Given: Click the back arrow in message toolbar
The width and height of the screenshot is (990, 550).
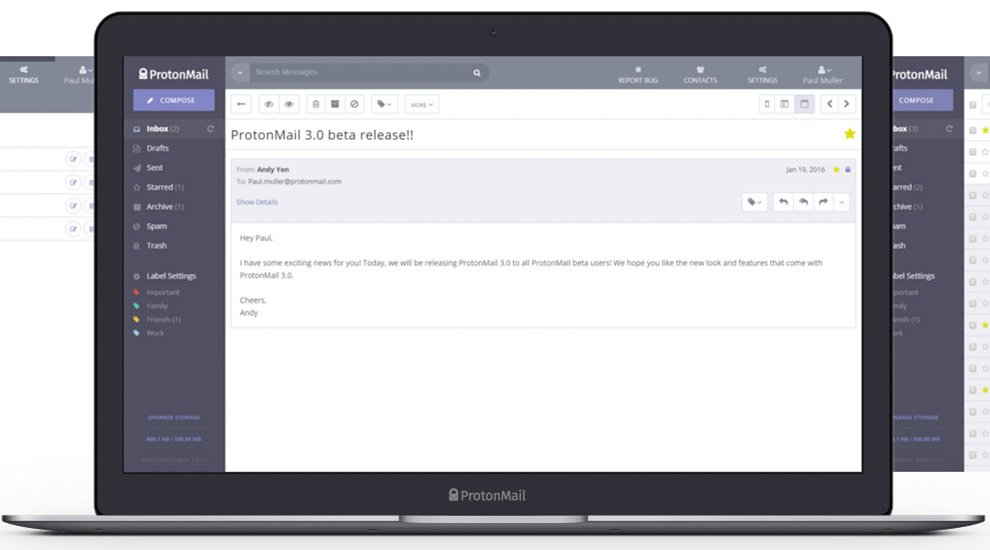Looking at the screenshot, I should pyautogui.click(x=241, y=104).
